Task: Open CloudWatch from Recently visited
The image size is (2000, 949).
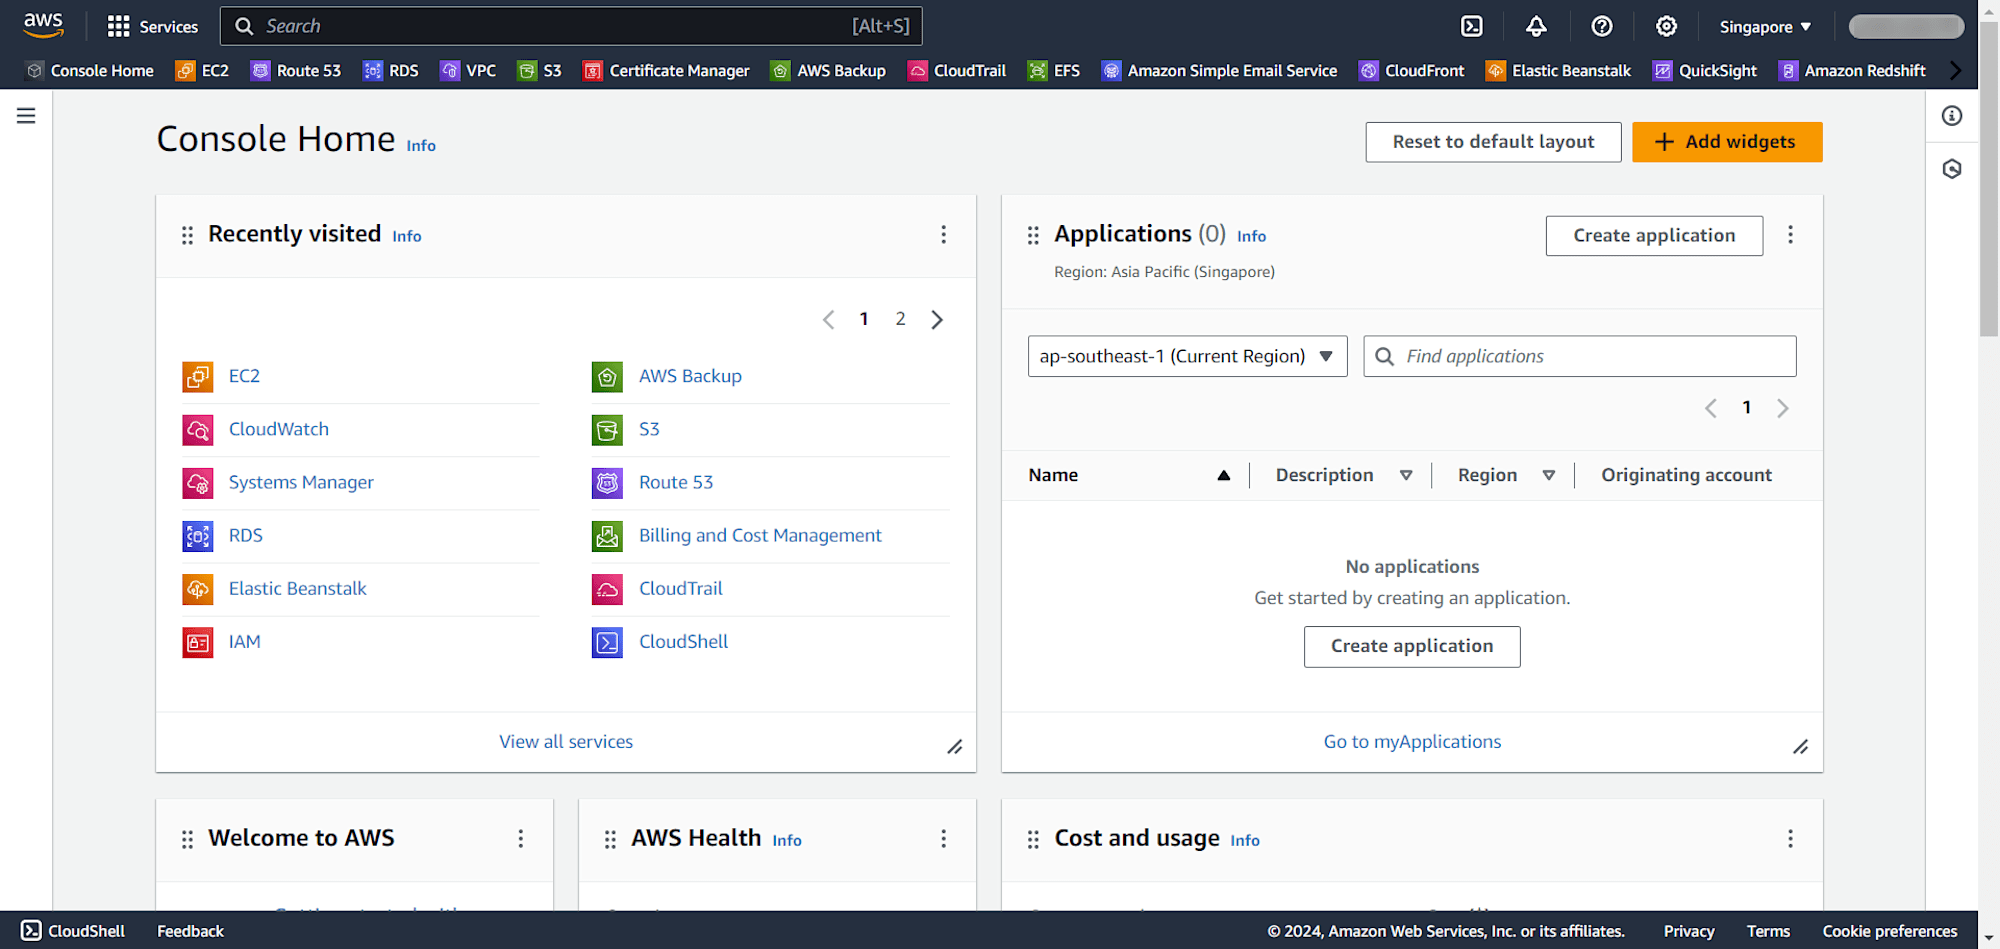Action: click(x=279, y=429)
